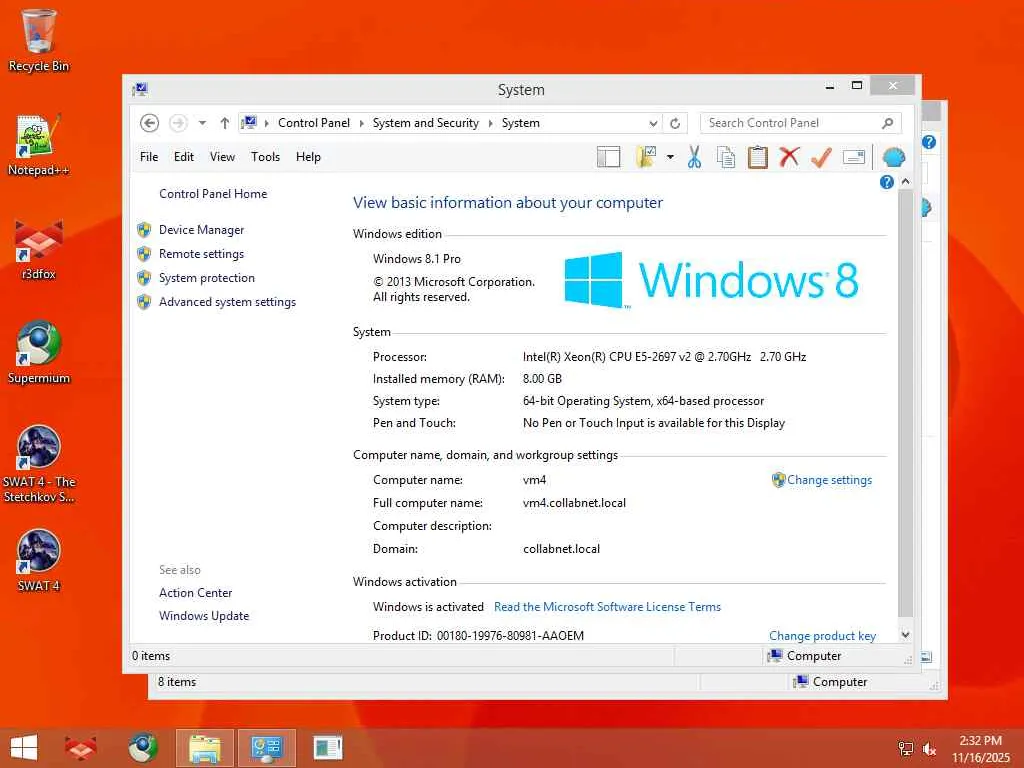Click File Explorer in the taskbar
This screenshot has width=1024, height=768.
click(x=204, y=748)
